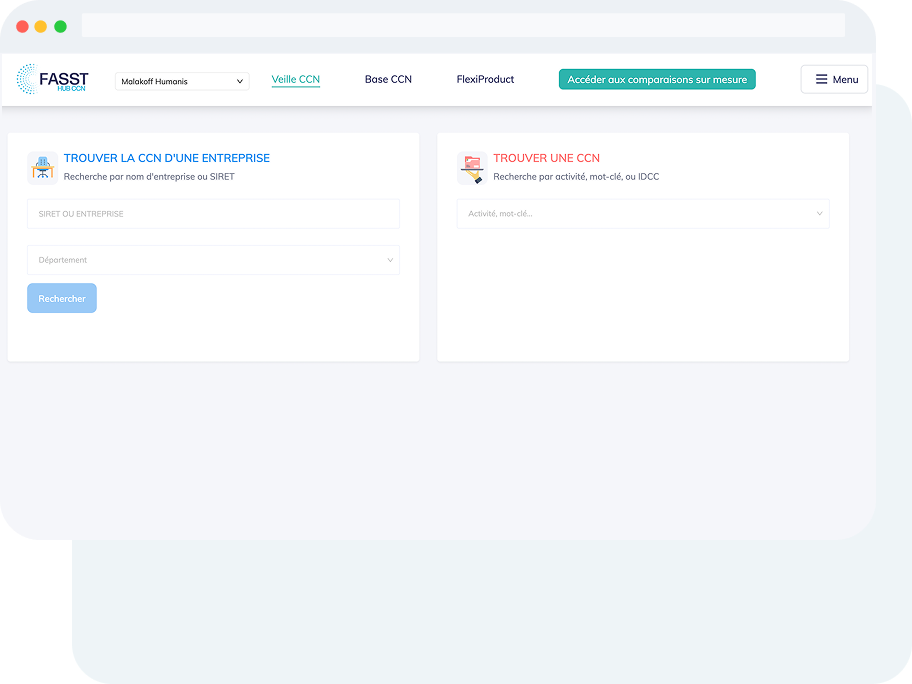This screenshot has height=684, width=912.
Task: Focus the SIRET OU ENTREPRISE input field
Action: (213, 214)
